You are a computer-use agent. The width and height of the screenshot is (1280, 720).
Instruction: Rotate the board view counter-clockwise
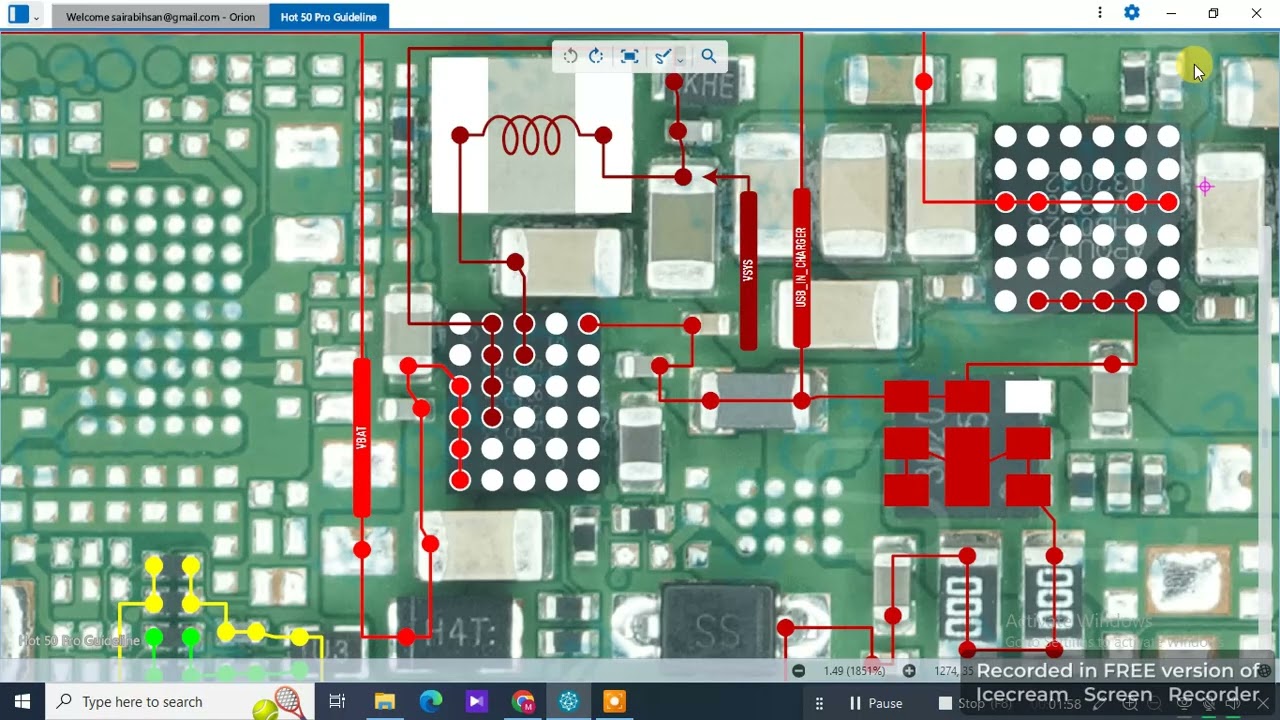point(570,56)
